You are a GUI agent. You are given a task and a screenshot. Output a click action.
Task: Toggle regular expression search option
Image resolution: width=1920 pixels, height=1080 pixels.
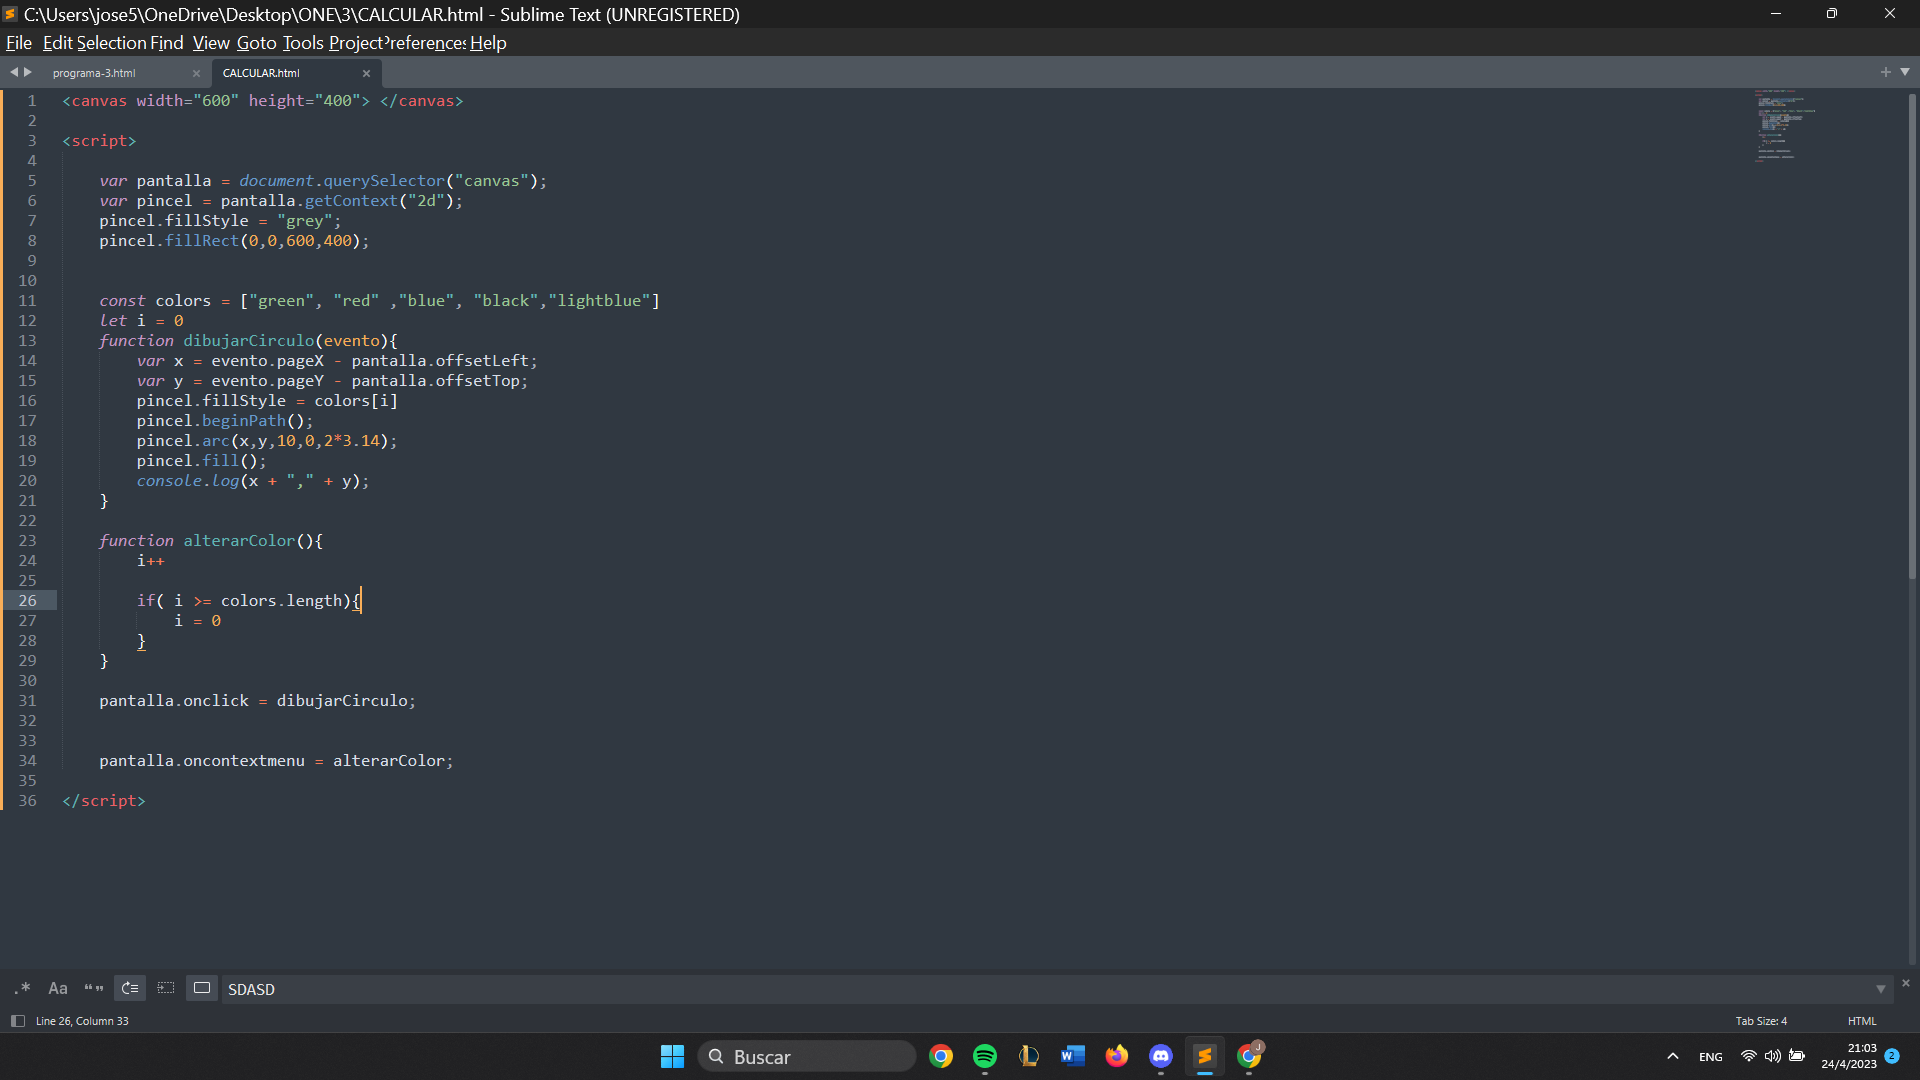[22, 988]
